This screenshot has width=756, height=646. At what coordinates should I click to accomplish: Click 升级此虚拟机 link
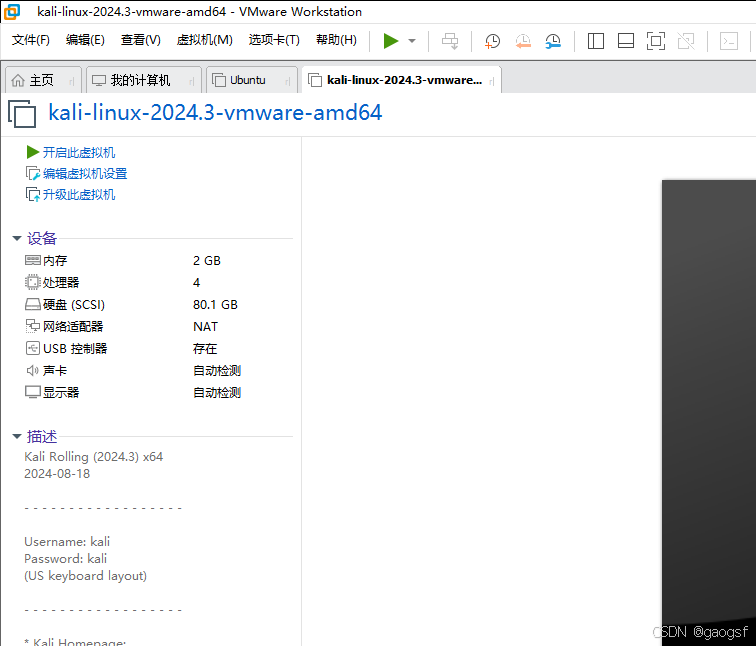(x=79, y=195)
